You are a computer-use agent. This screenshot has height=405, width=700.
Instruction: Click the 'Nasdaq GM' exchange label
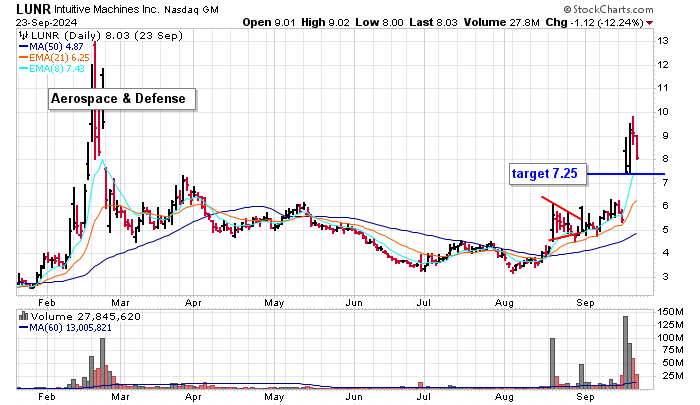coord(192,9)
